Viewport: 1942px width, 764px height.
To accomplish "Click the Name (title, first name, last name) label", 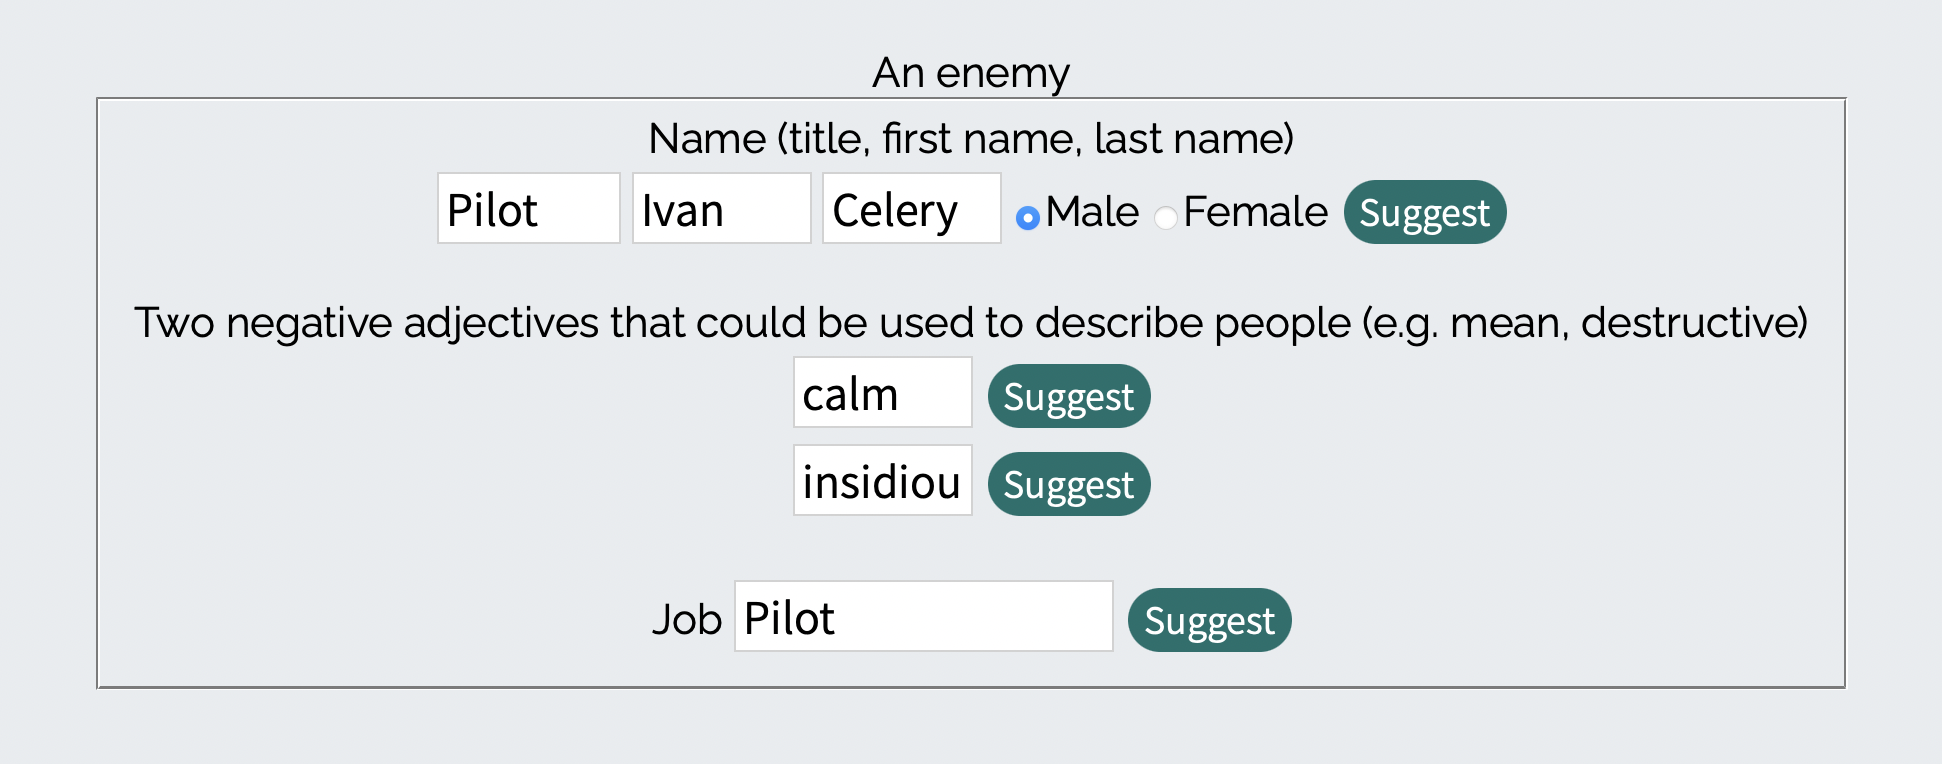I will (x=970, y=139).
